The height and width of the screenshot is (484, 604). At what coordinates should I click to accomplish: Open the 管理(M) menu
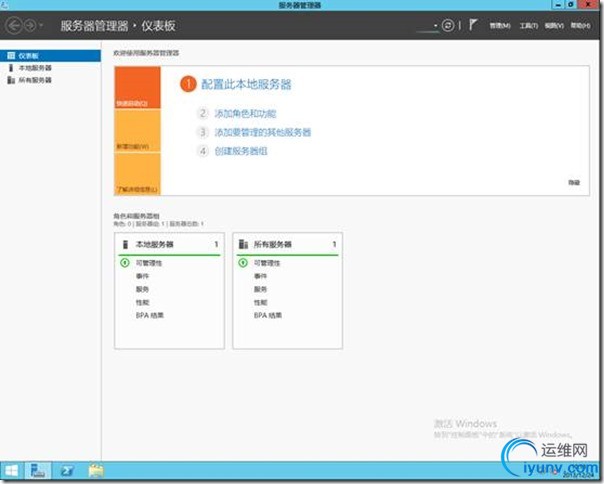pyautogui.click(x=500, y=25)
